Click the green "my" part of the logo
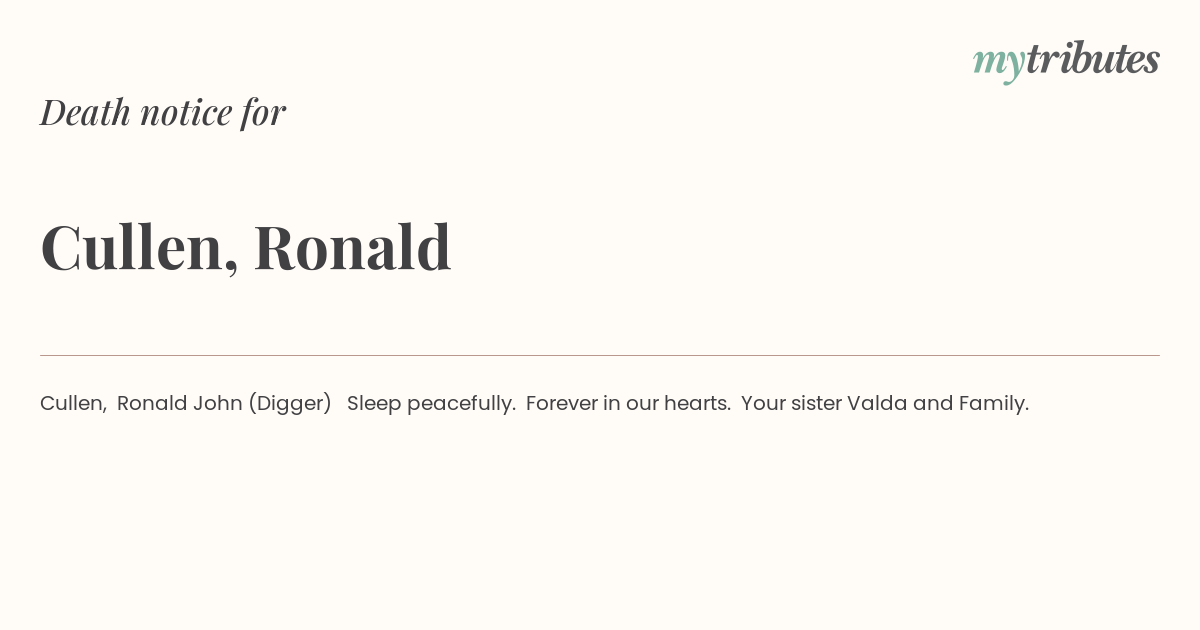The width and height of the screenshot is (1200, 630). [999, 65]
